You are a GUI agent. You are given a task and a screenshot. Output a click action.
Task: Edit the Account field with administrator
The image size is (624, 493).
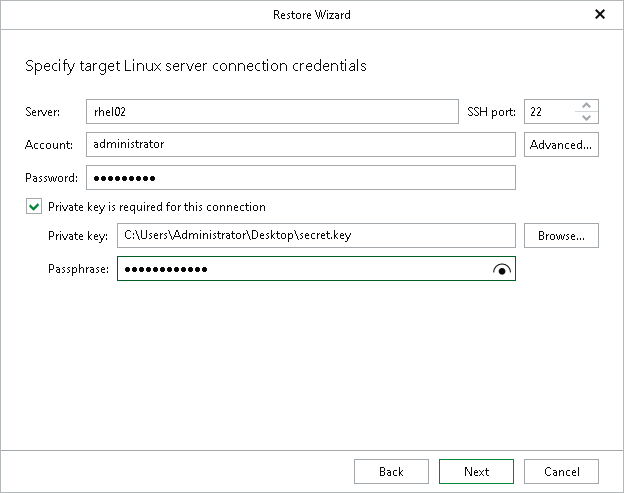coord(301,144)
